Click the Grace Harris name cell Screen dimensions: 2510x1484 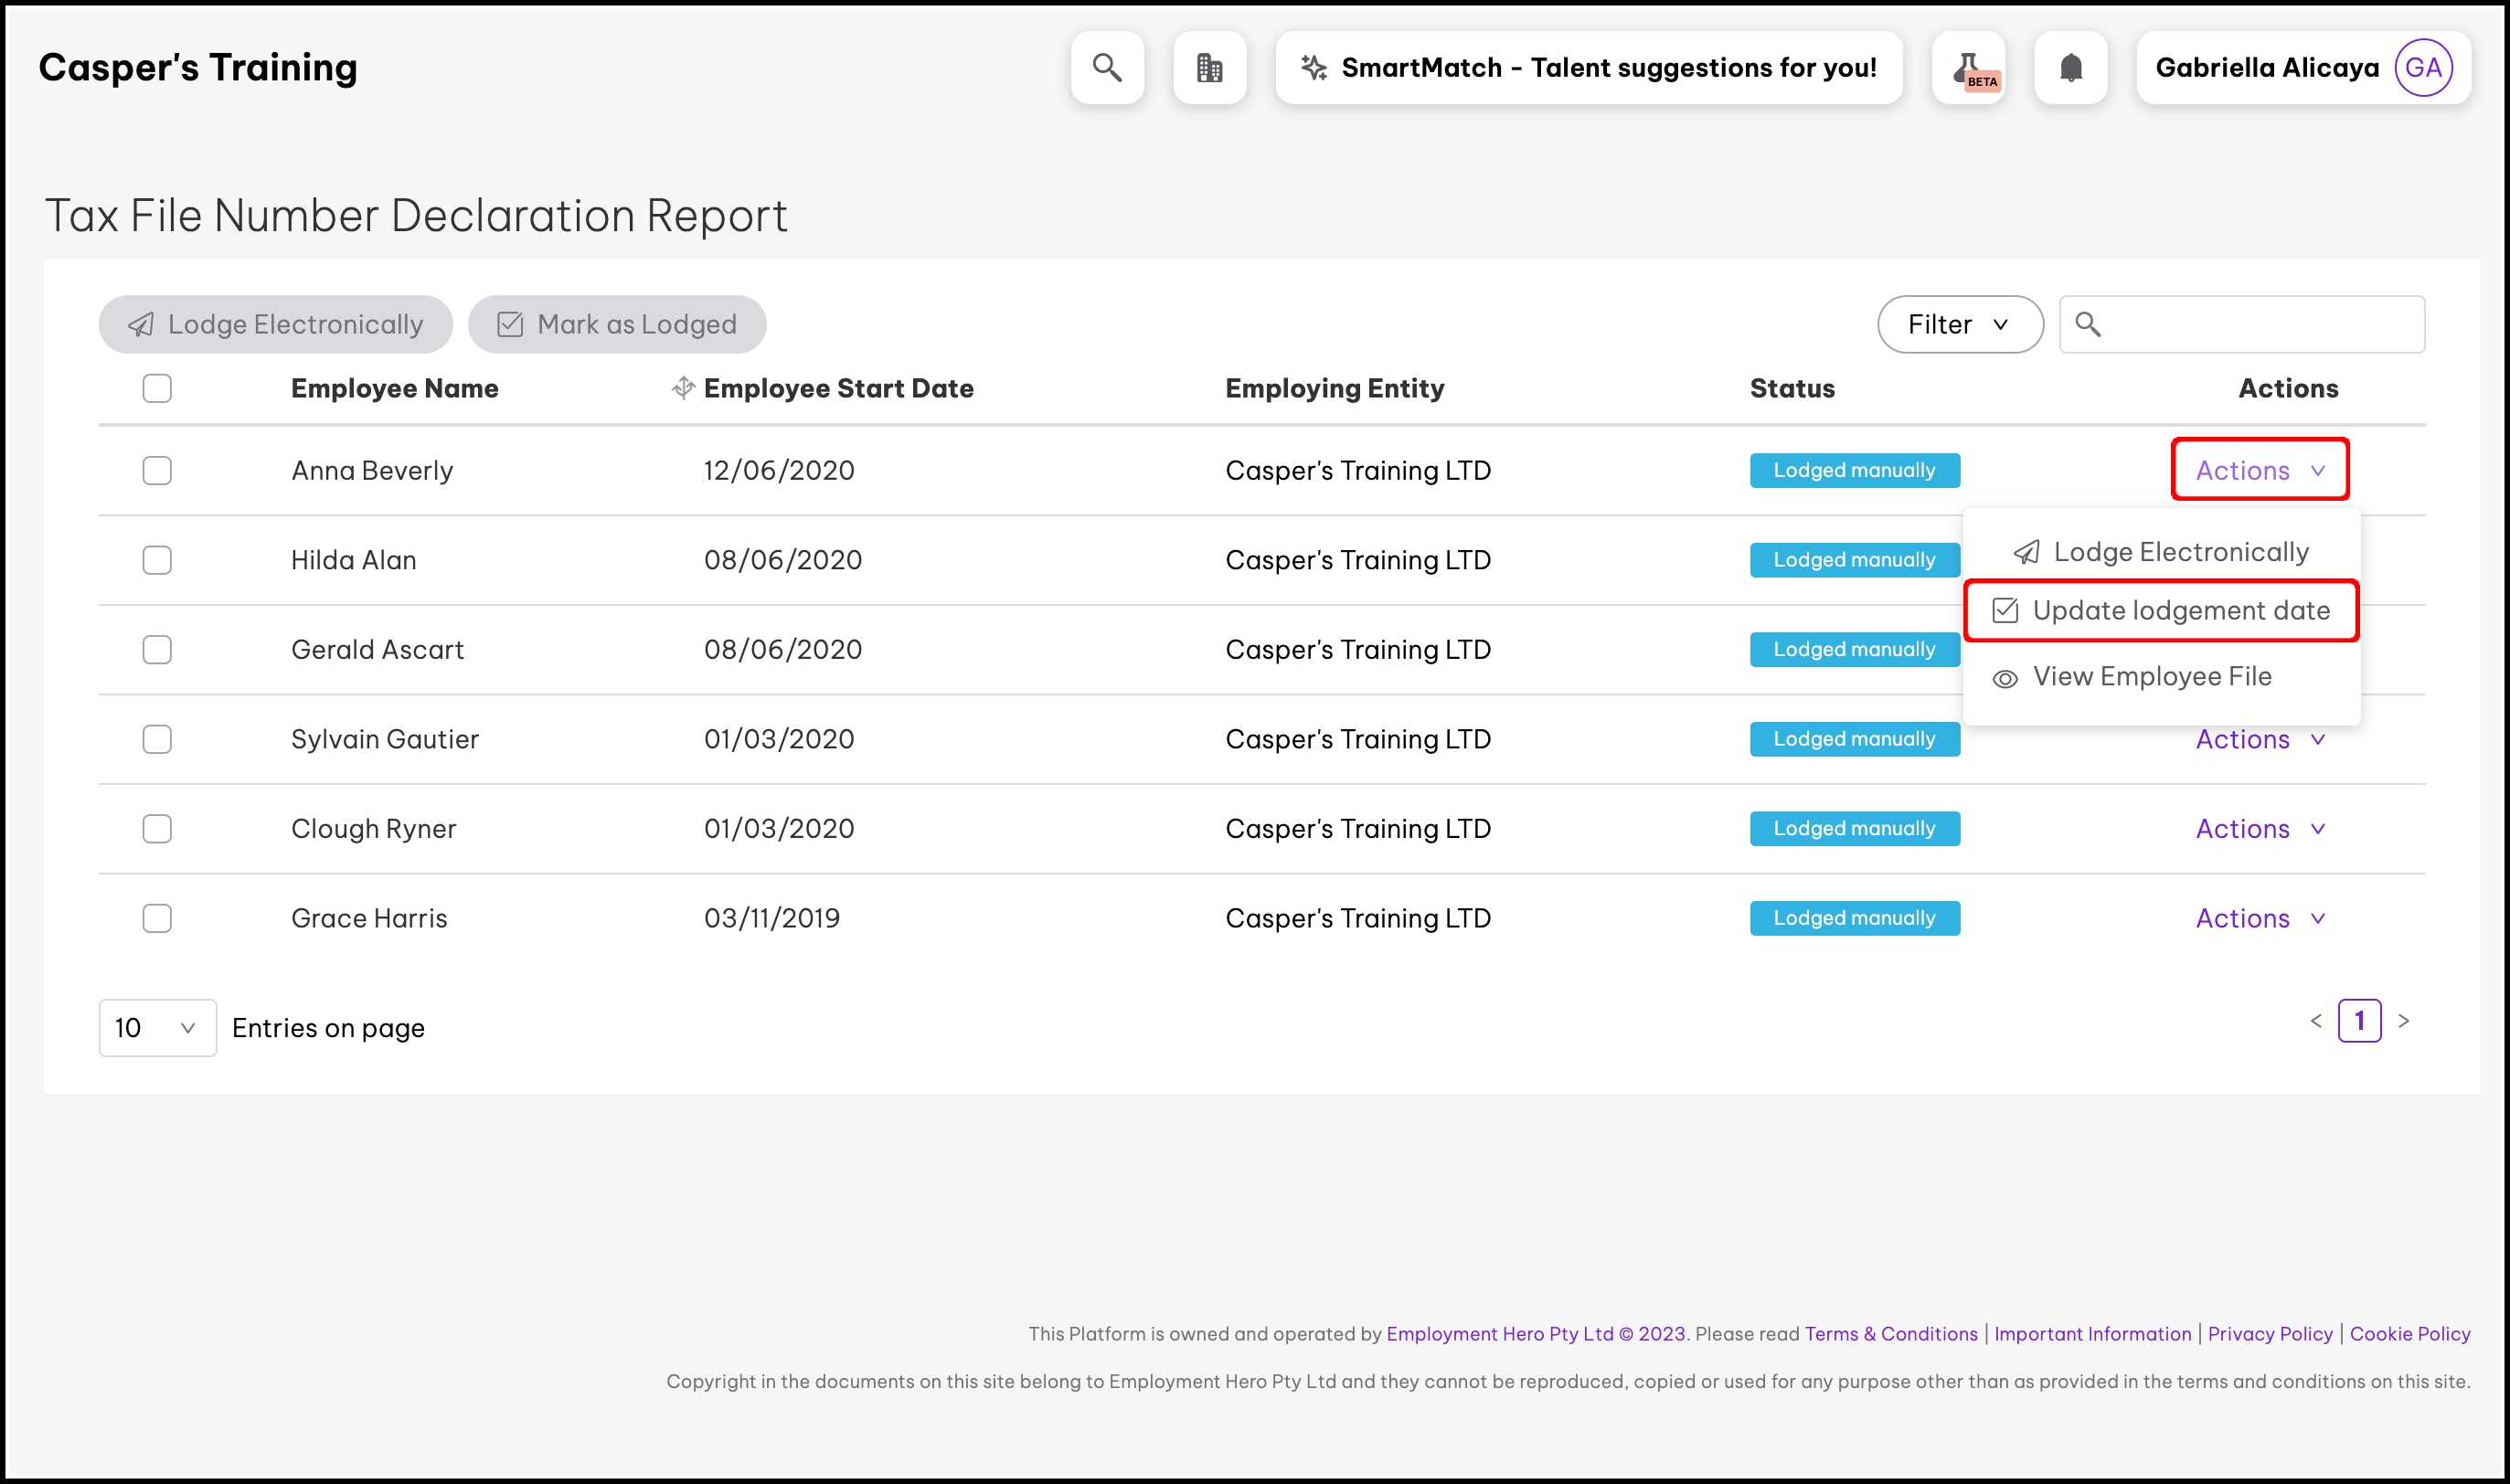tap(369, 918)
